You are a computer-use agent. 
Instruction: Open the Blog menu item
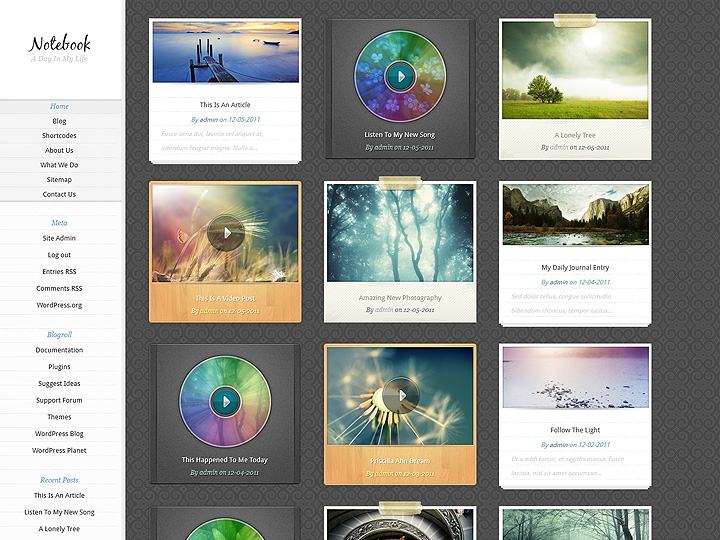point(59,121)
